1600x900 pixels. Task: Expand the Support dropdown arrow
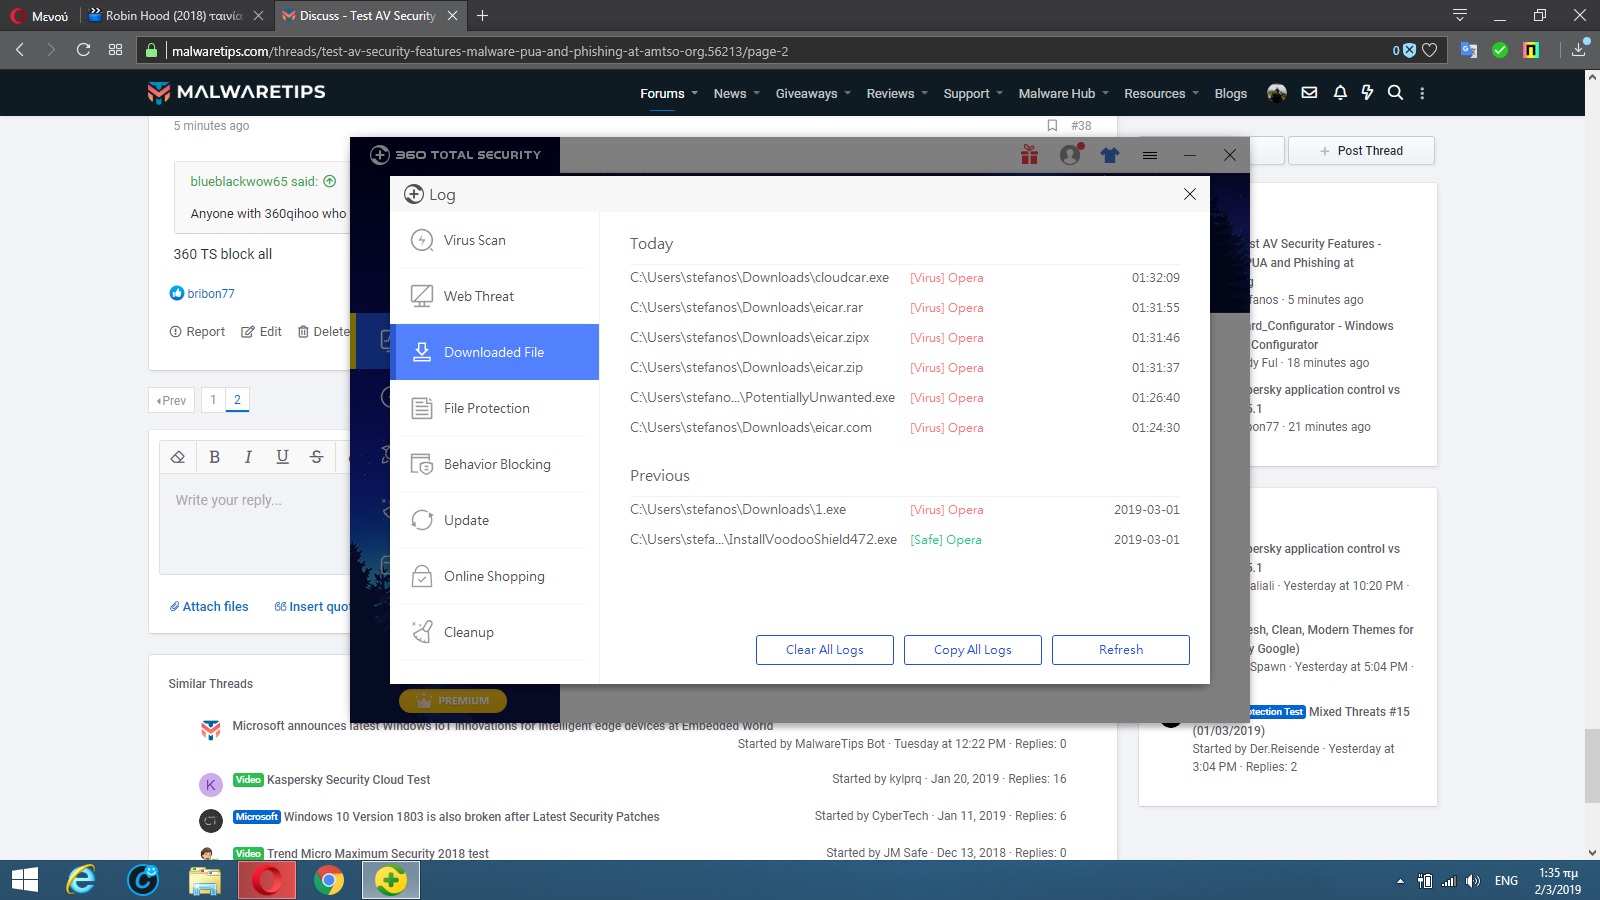pyautogui.click(x=999, y=93)
